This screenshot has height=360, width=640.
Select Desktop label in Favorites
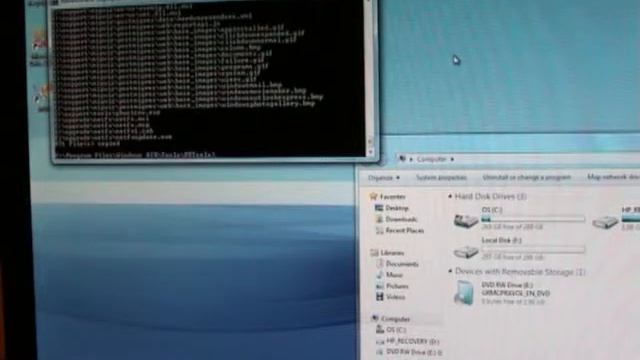click(397, 208)
